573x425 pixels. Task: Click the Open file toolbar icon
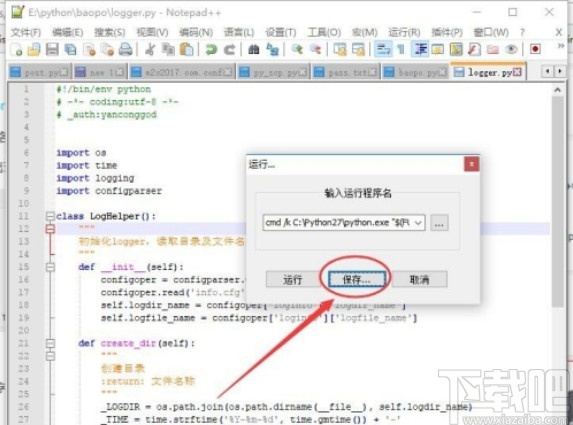[x=34, y=49]
